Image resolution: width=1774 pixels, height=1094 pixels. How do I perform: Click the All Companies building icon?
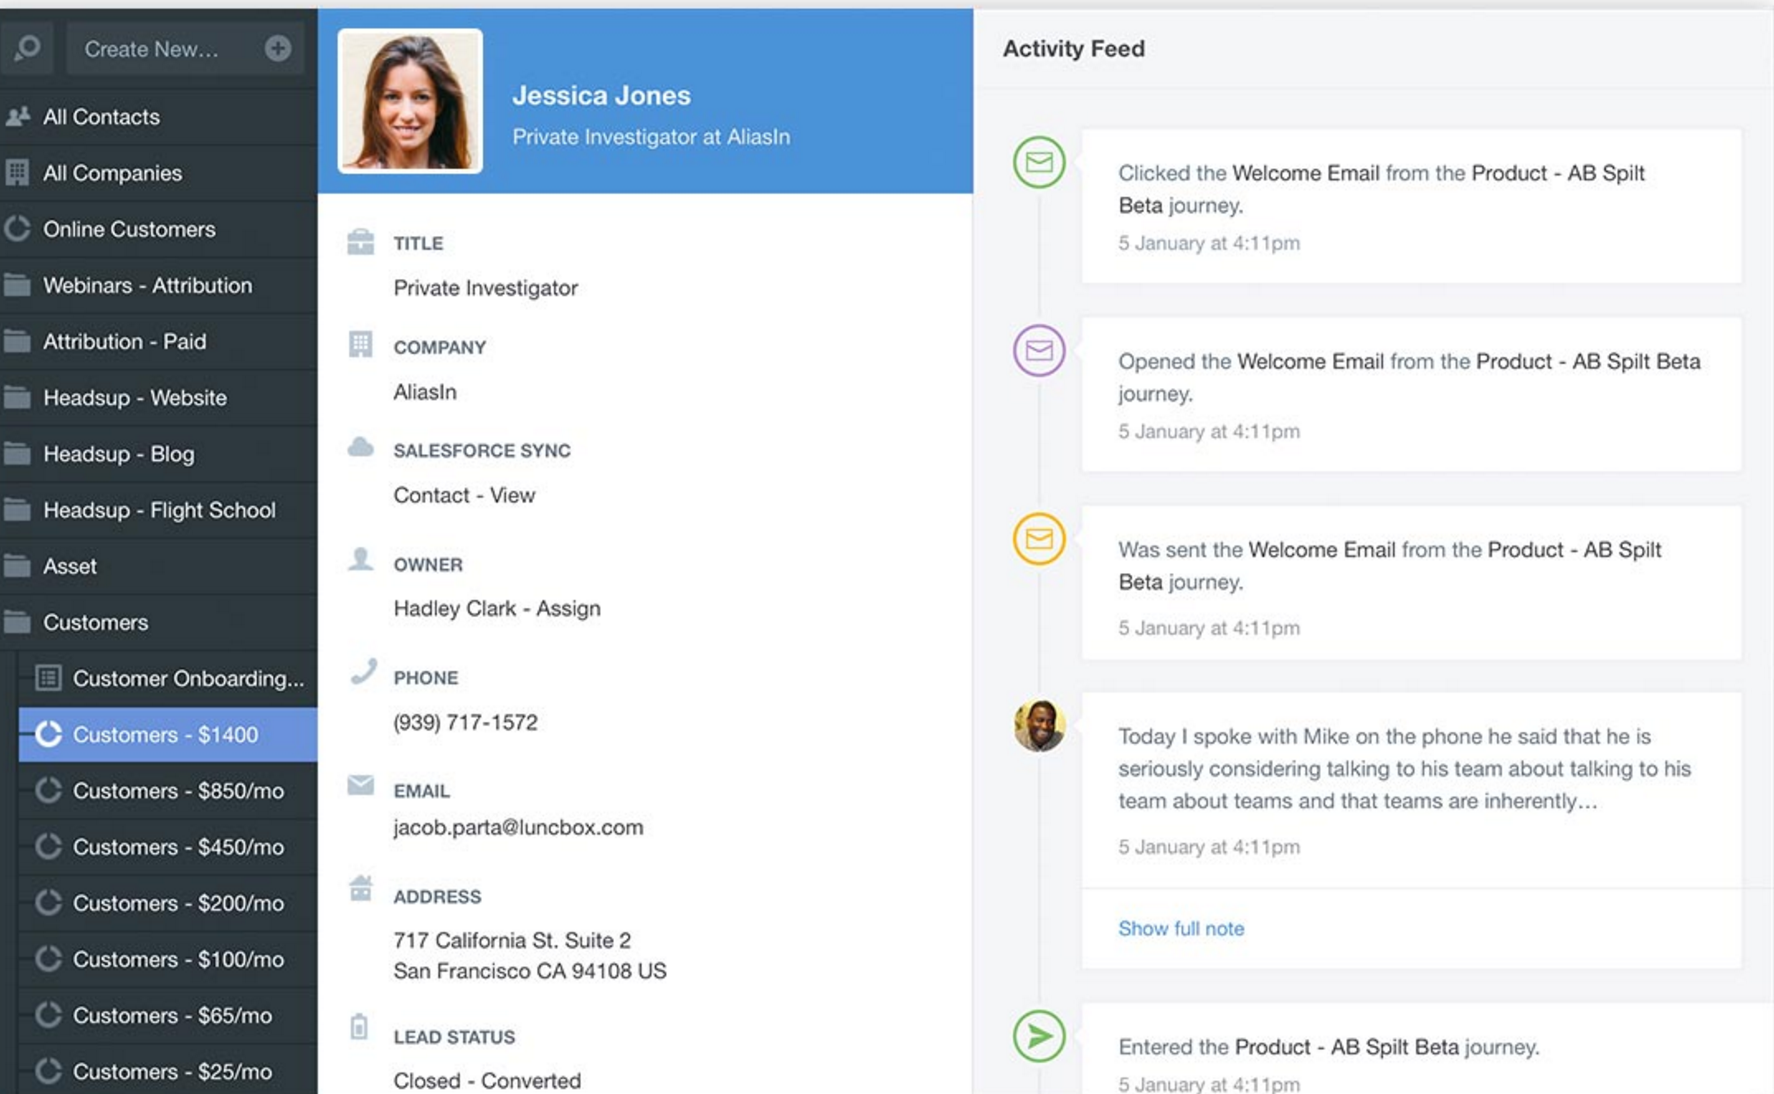[x=18, y=173]
